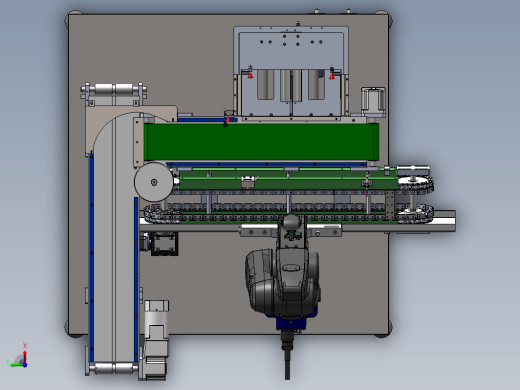Screen dimensions: 520x390
Task: Select the left red cone inside the upper housing
Action: coord(250,74)
